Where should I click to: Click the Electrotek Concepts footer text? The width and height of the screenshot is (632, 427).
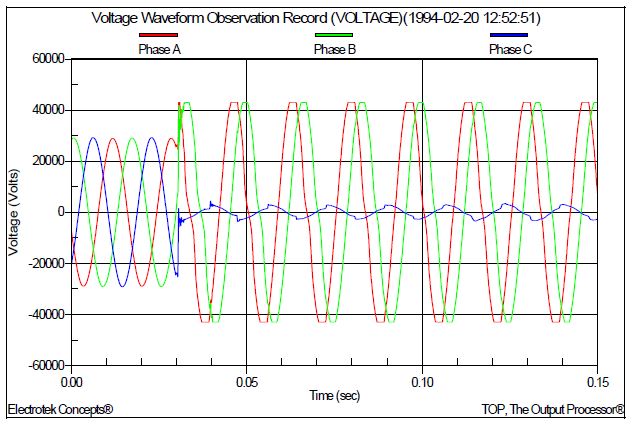point(60,410)
